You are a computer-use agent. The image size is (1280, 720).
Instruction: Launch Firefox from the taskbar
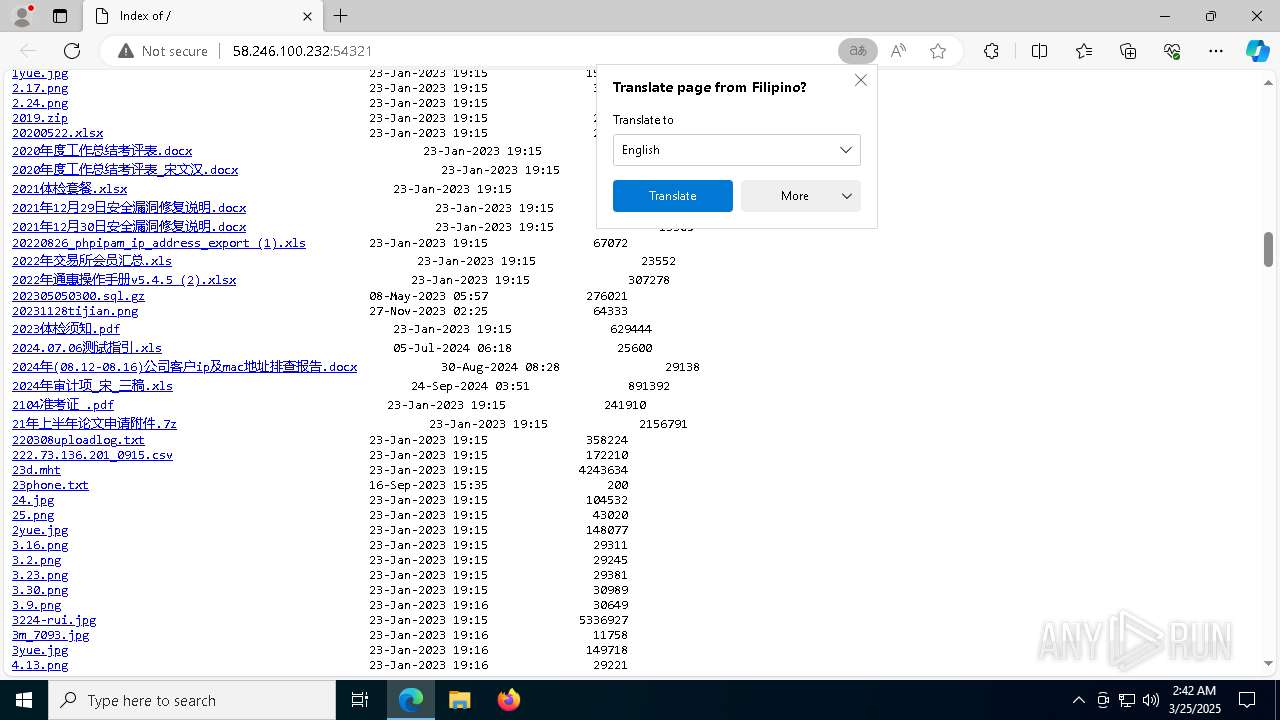click(508, 700)
